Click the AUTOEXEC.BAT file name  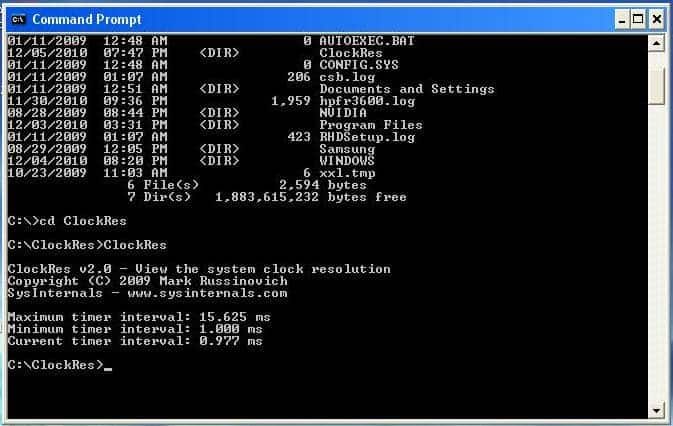pyautogui.click(x=367, y=41)
